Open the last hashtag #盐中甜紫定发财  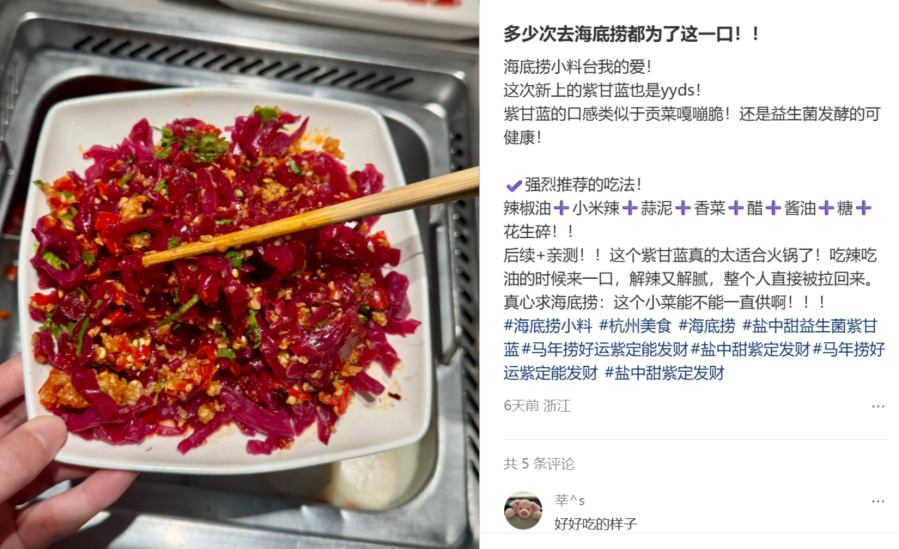pyautogui.click(x=665, y=373)
